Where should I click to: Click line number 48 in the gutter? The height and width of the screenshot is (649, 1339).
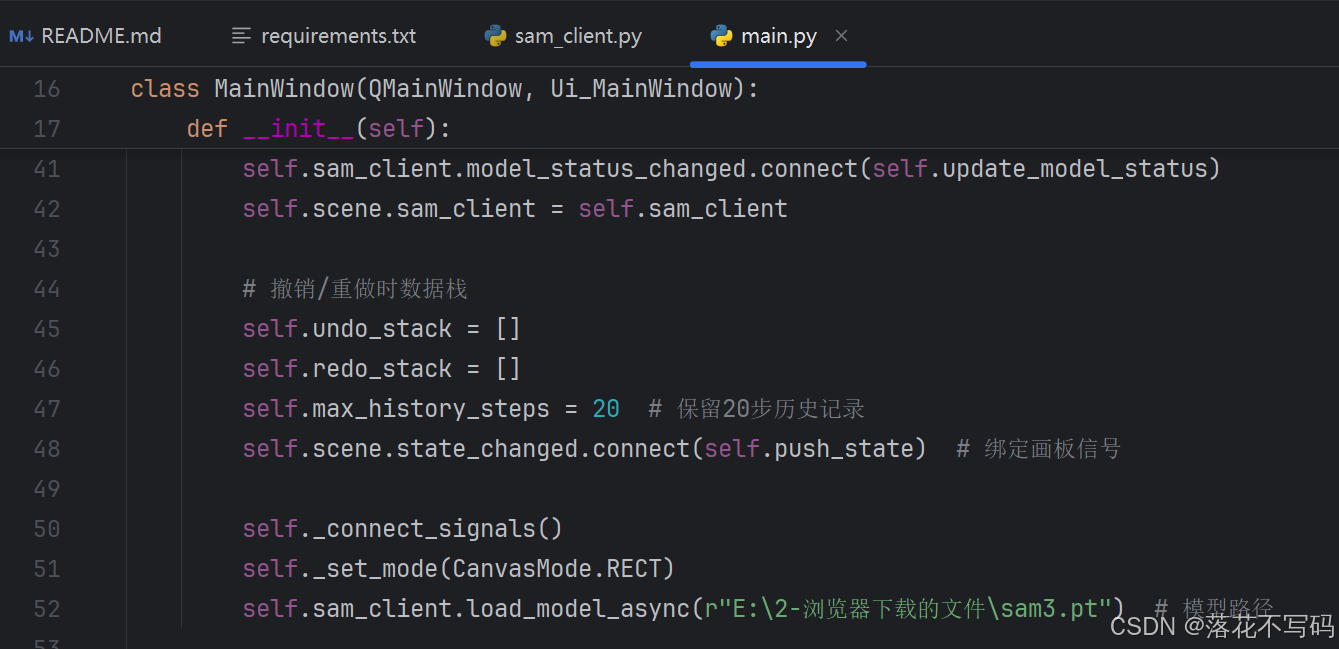pyautogui.click(x=47, y=449)
